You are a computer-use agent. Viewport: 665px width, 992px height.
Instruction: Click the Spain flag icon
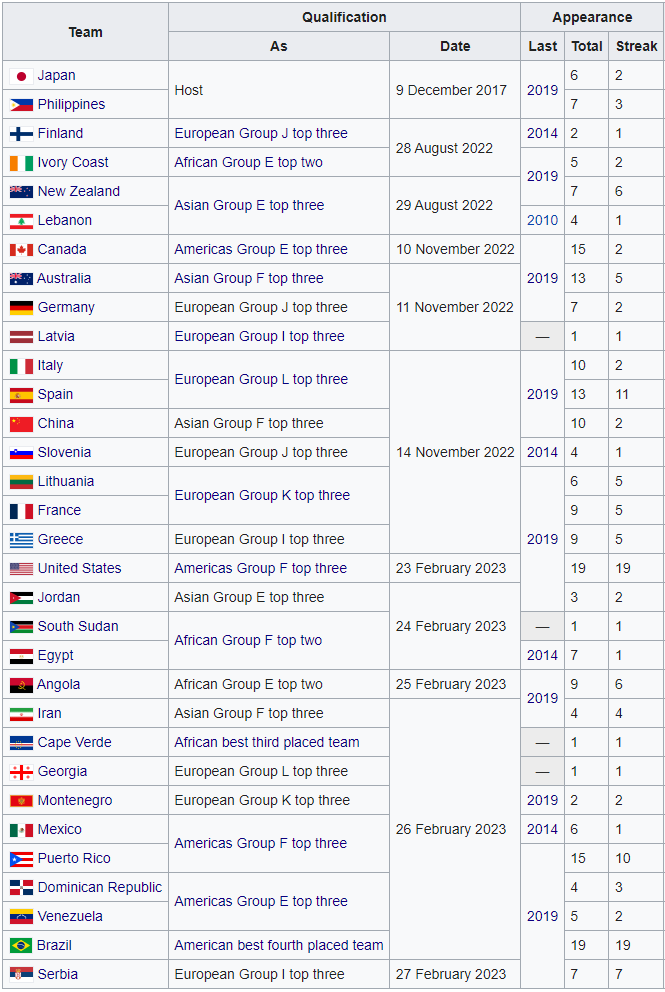pos(21,395)
